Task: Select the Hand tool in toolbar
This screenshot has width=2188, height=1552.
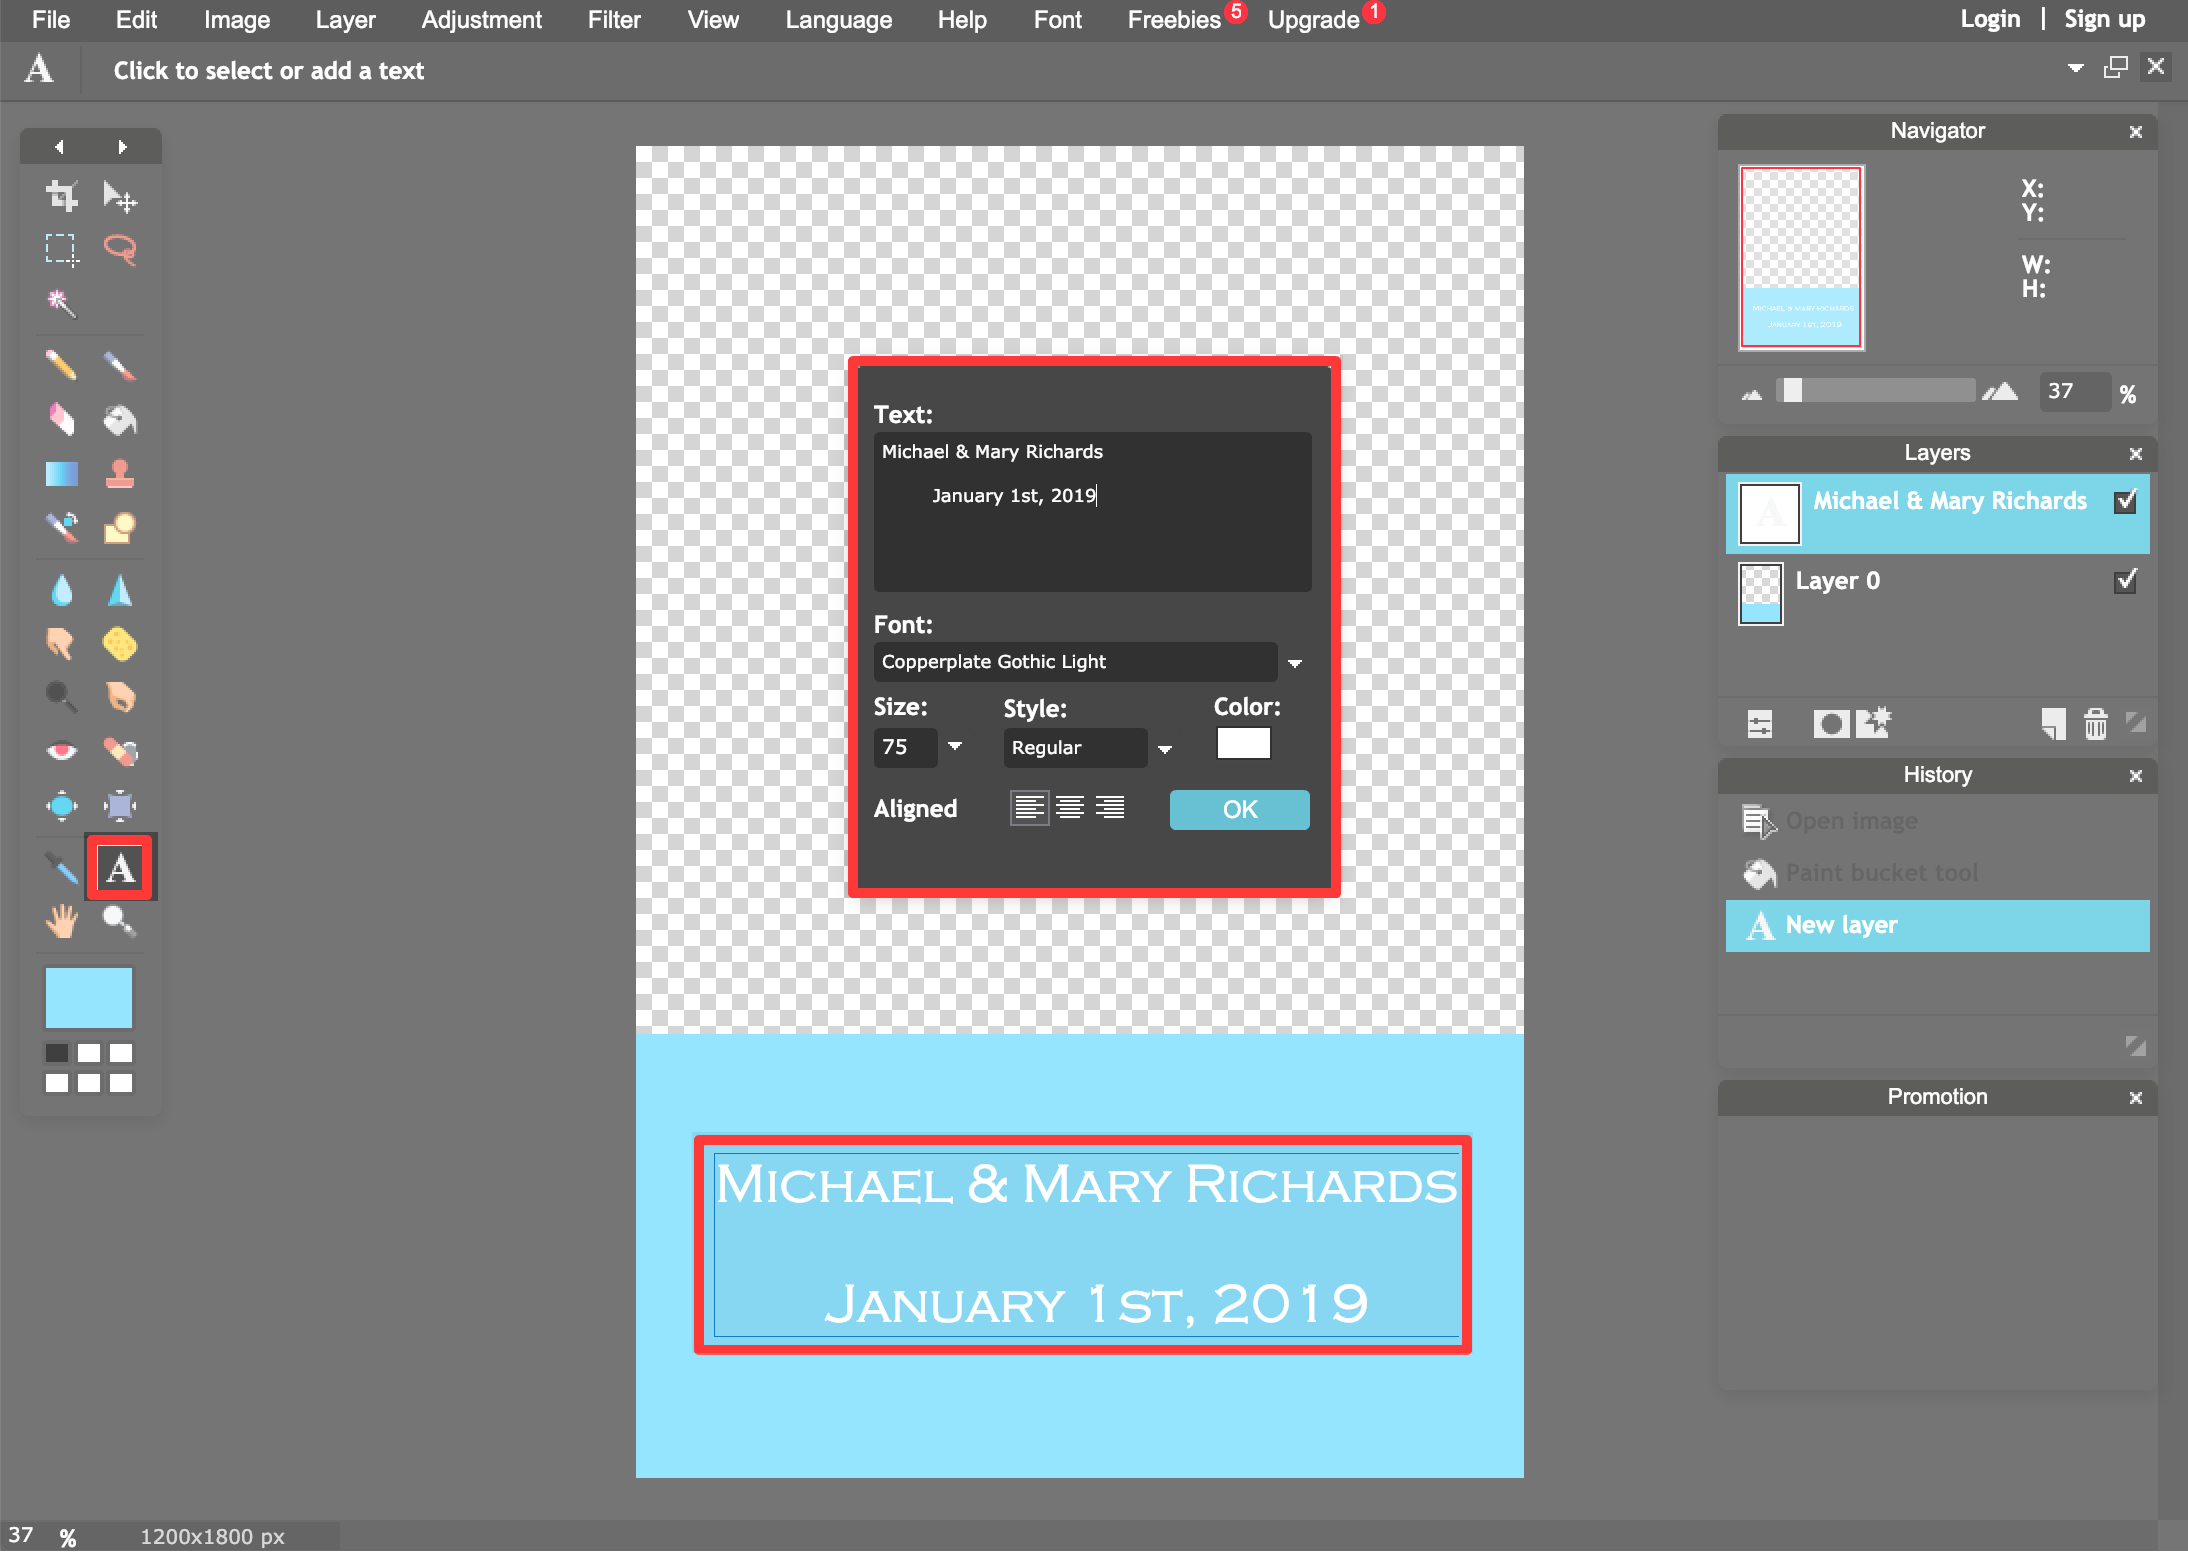Action: click(x=59, y=920)
